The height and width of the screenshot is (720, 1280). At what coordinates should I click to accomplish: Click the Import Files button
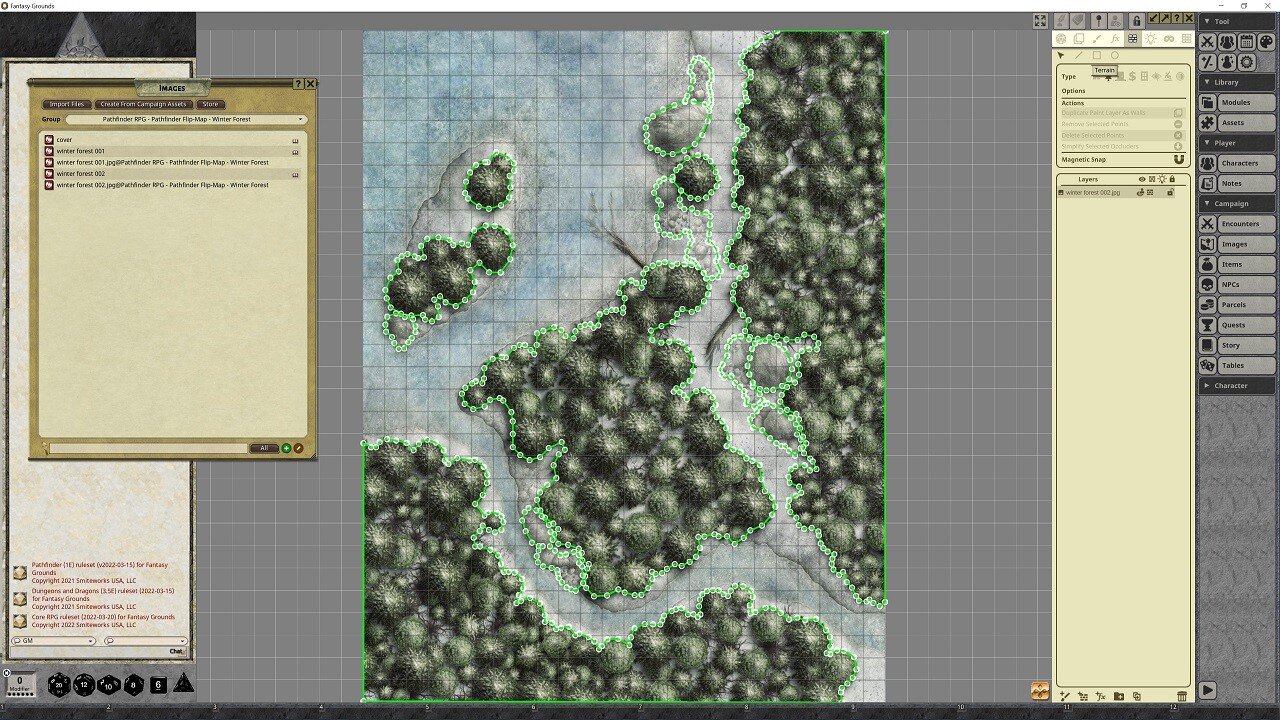click(66, 104)
